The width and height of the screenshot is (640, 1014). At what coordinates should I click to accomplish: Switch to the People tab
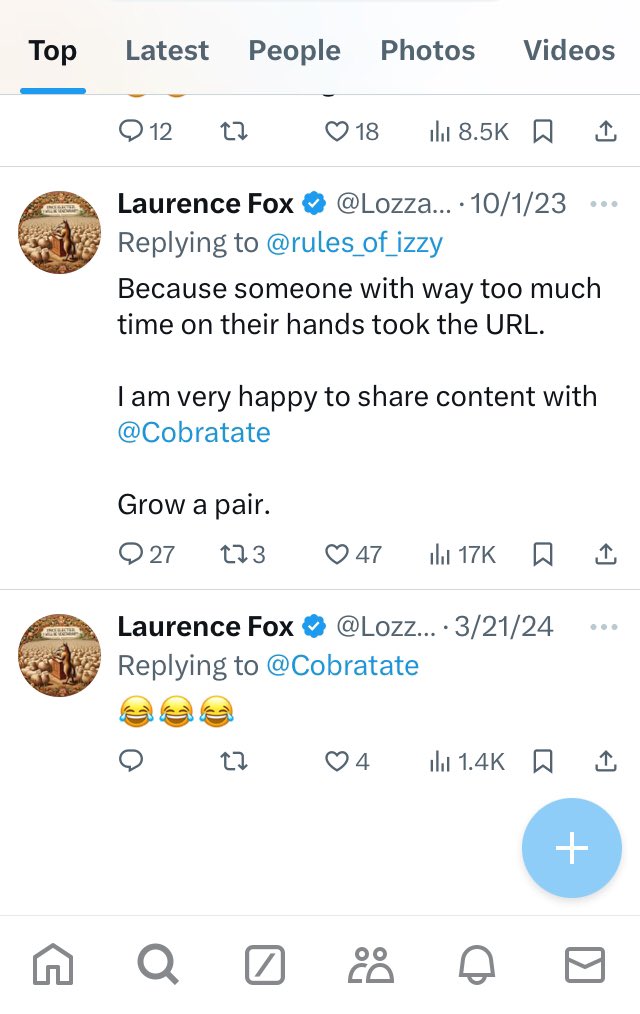[294, 50]
